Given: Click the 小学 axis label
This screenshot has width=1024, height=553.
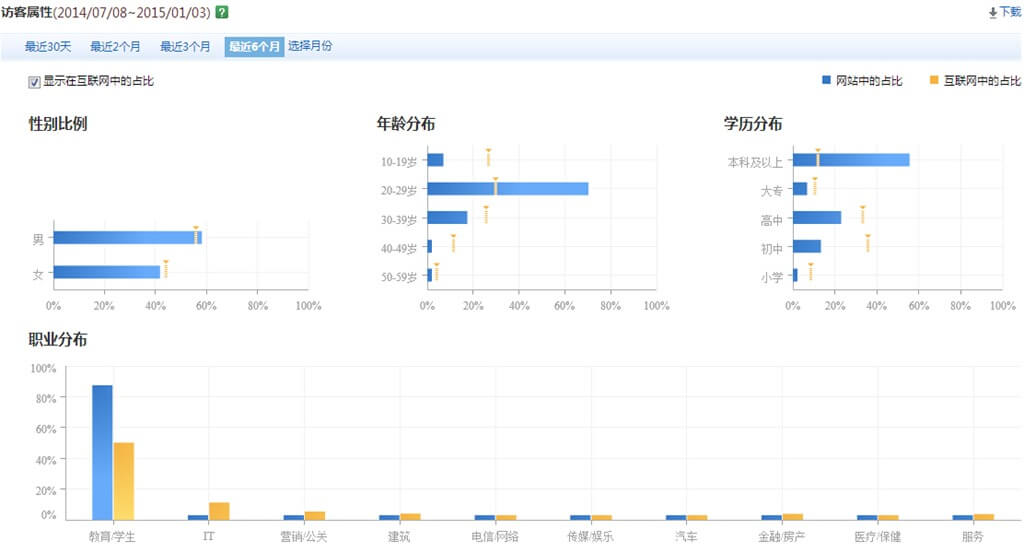Looking at the screenshot, I should pos(771,277).
